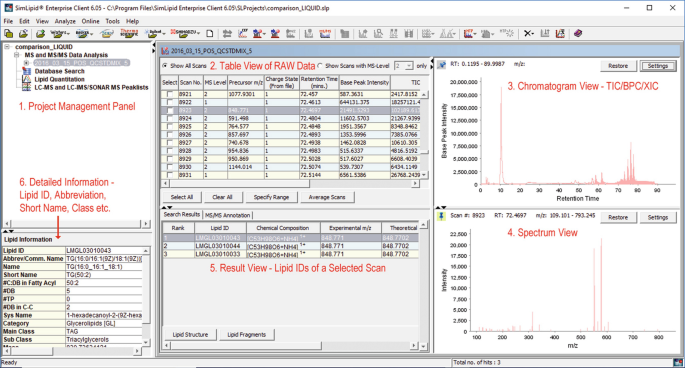The width and height of the screenshot is (685, 368).
Task: Click the status bar icon at the far right
Action: [x=678, y=362]
